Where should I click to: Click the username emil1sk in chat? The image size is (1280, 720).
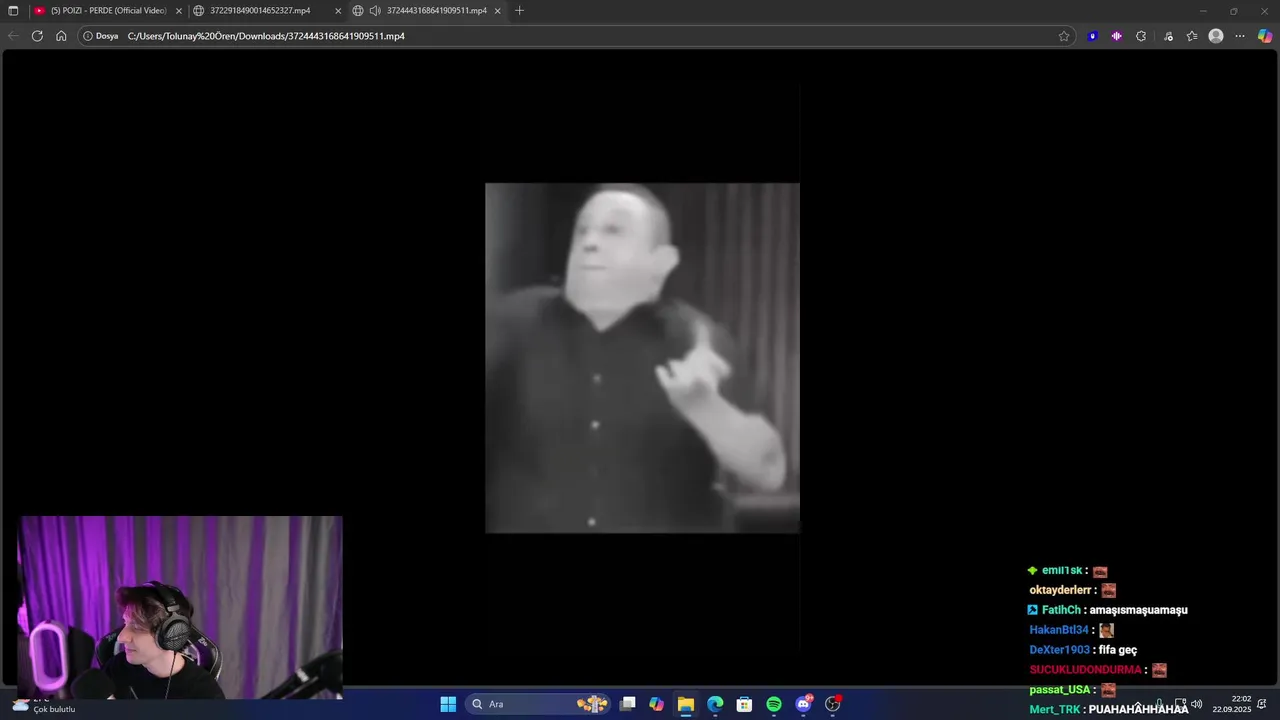[x=1062, y=571]
